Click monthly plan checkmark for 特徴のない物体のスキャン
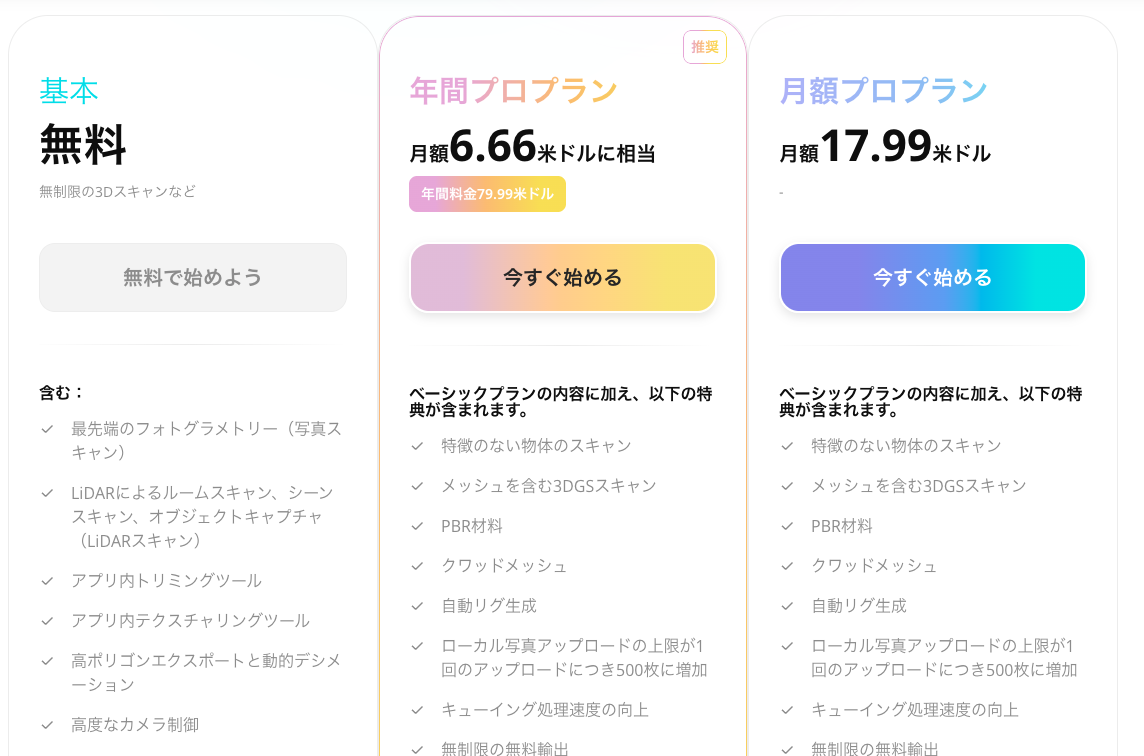The image size is (1144, 756). [x=787, y=446]
